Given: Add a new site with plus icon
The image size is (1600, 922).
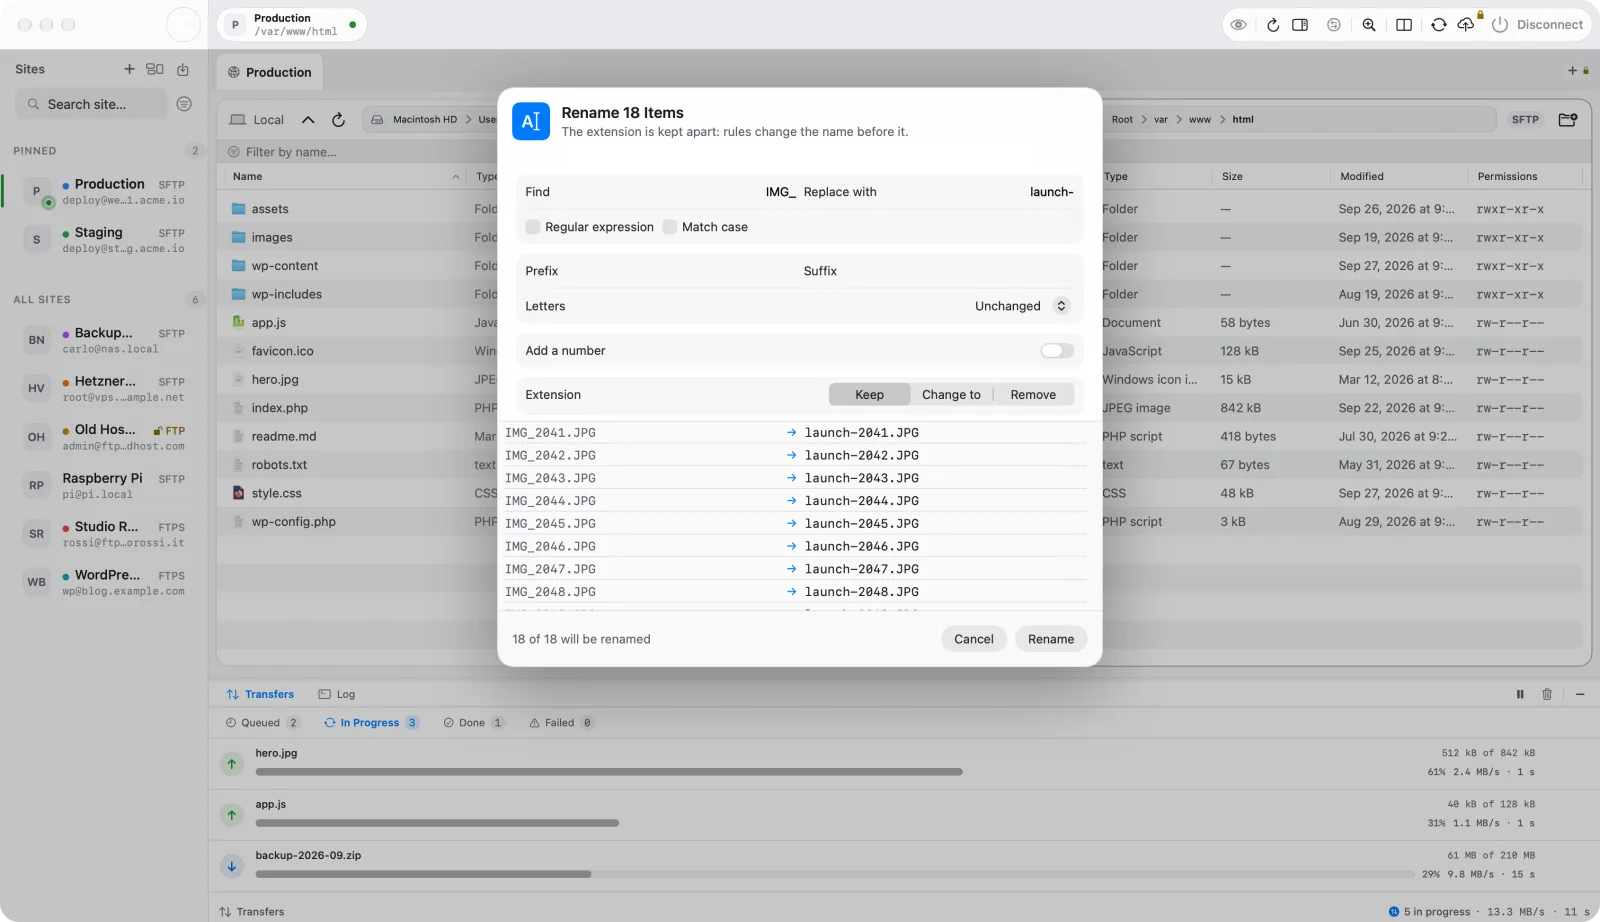Looking at the screenshot, I should tap(129, 69).
